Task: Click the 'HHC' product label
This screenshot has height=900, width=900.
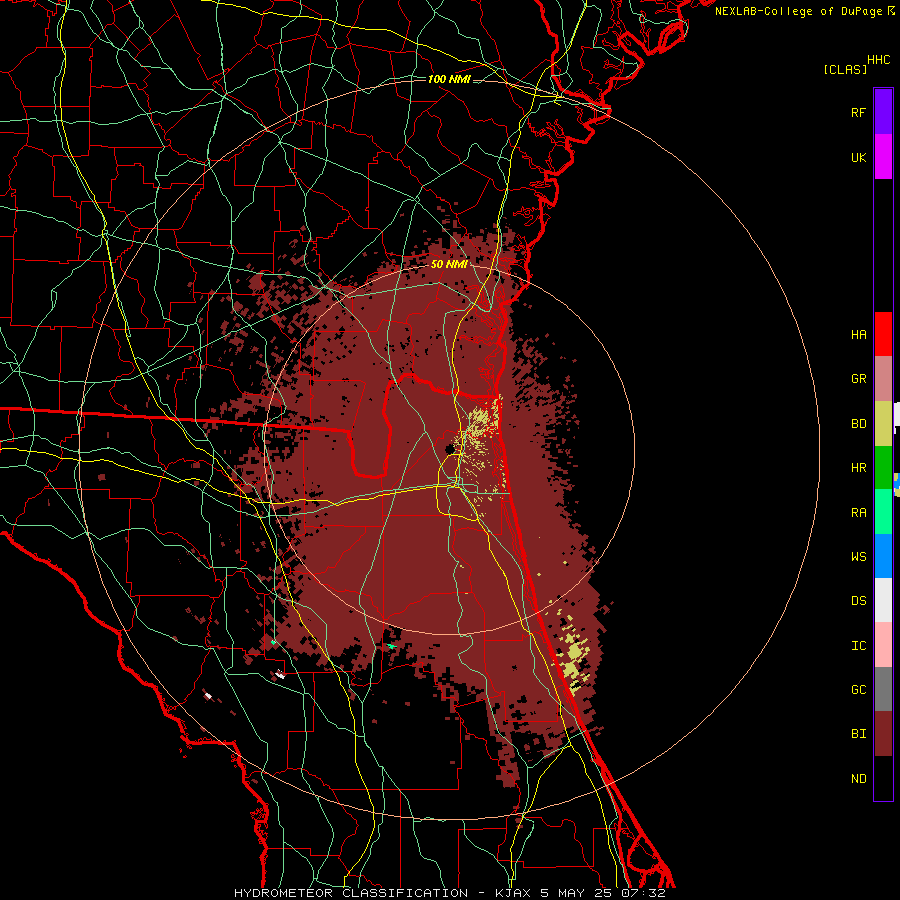Action: click(878, 60)
